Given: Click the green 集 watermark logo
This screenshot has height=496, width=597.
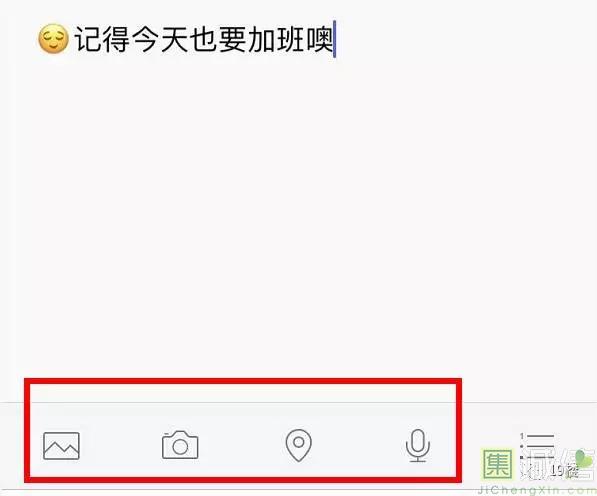Looking at the screenshot, I should tap(498, 464).
